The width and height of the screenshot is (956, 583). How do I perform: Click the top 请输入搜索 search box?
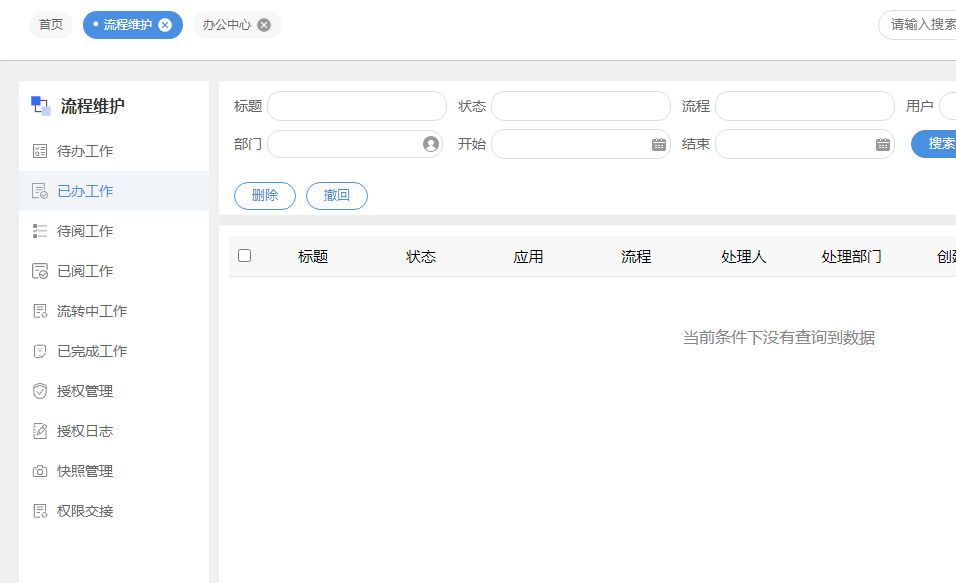(918, 25)
